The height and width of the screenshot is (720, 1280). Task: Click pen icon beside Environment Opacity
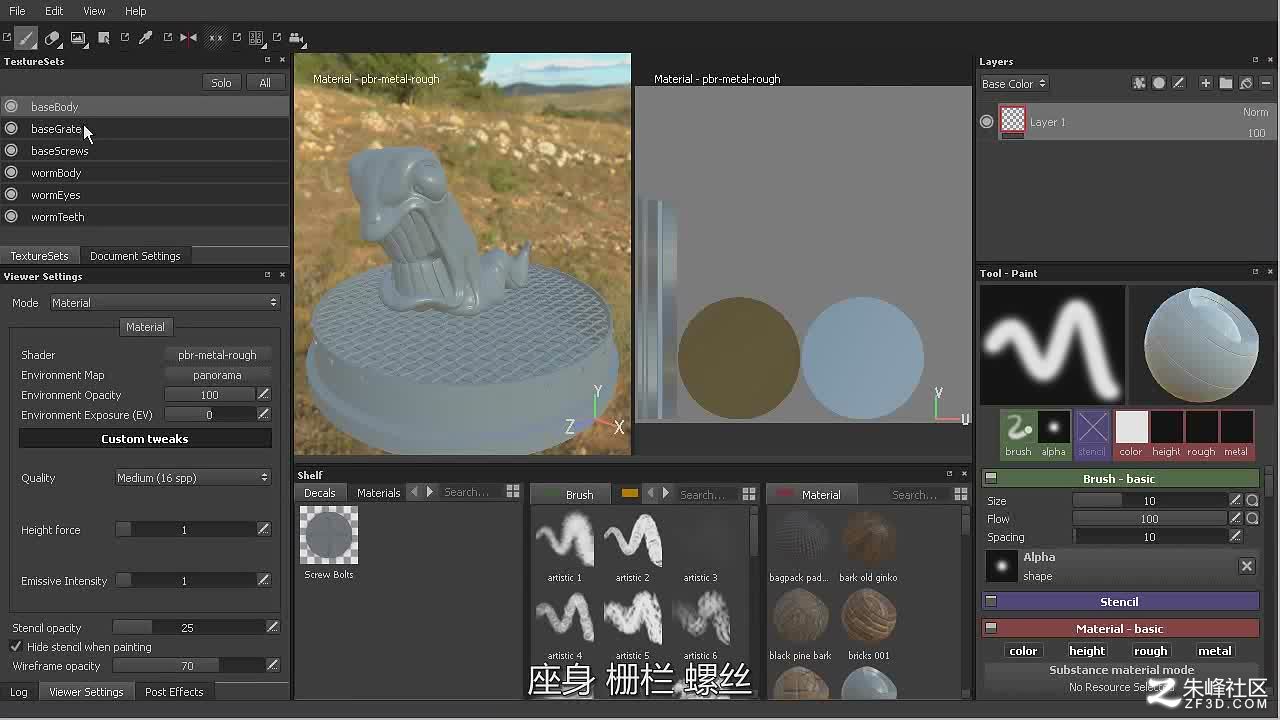click(264, 395)
